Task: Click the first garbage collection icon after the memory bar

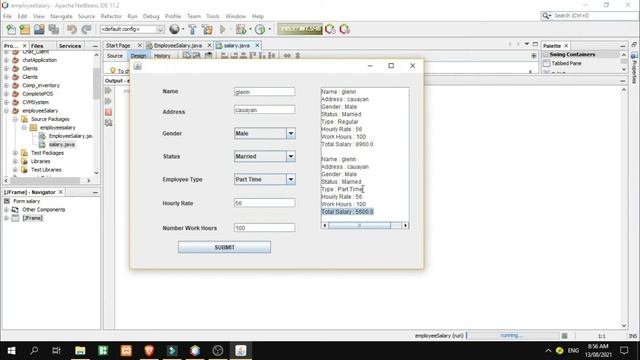Action: point(330,29)
